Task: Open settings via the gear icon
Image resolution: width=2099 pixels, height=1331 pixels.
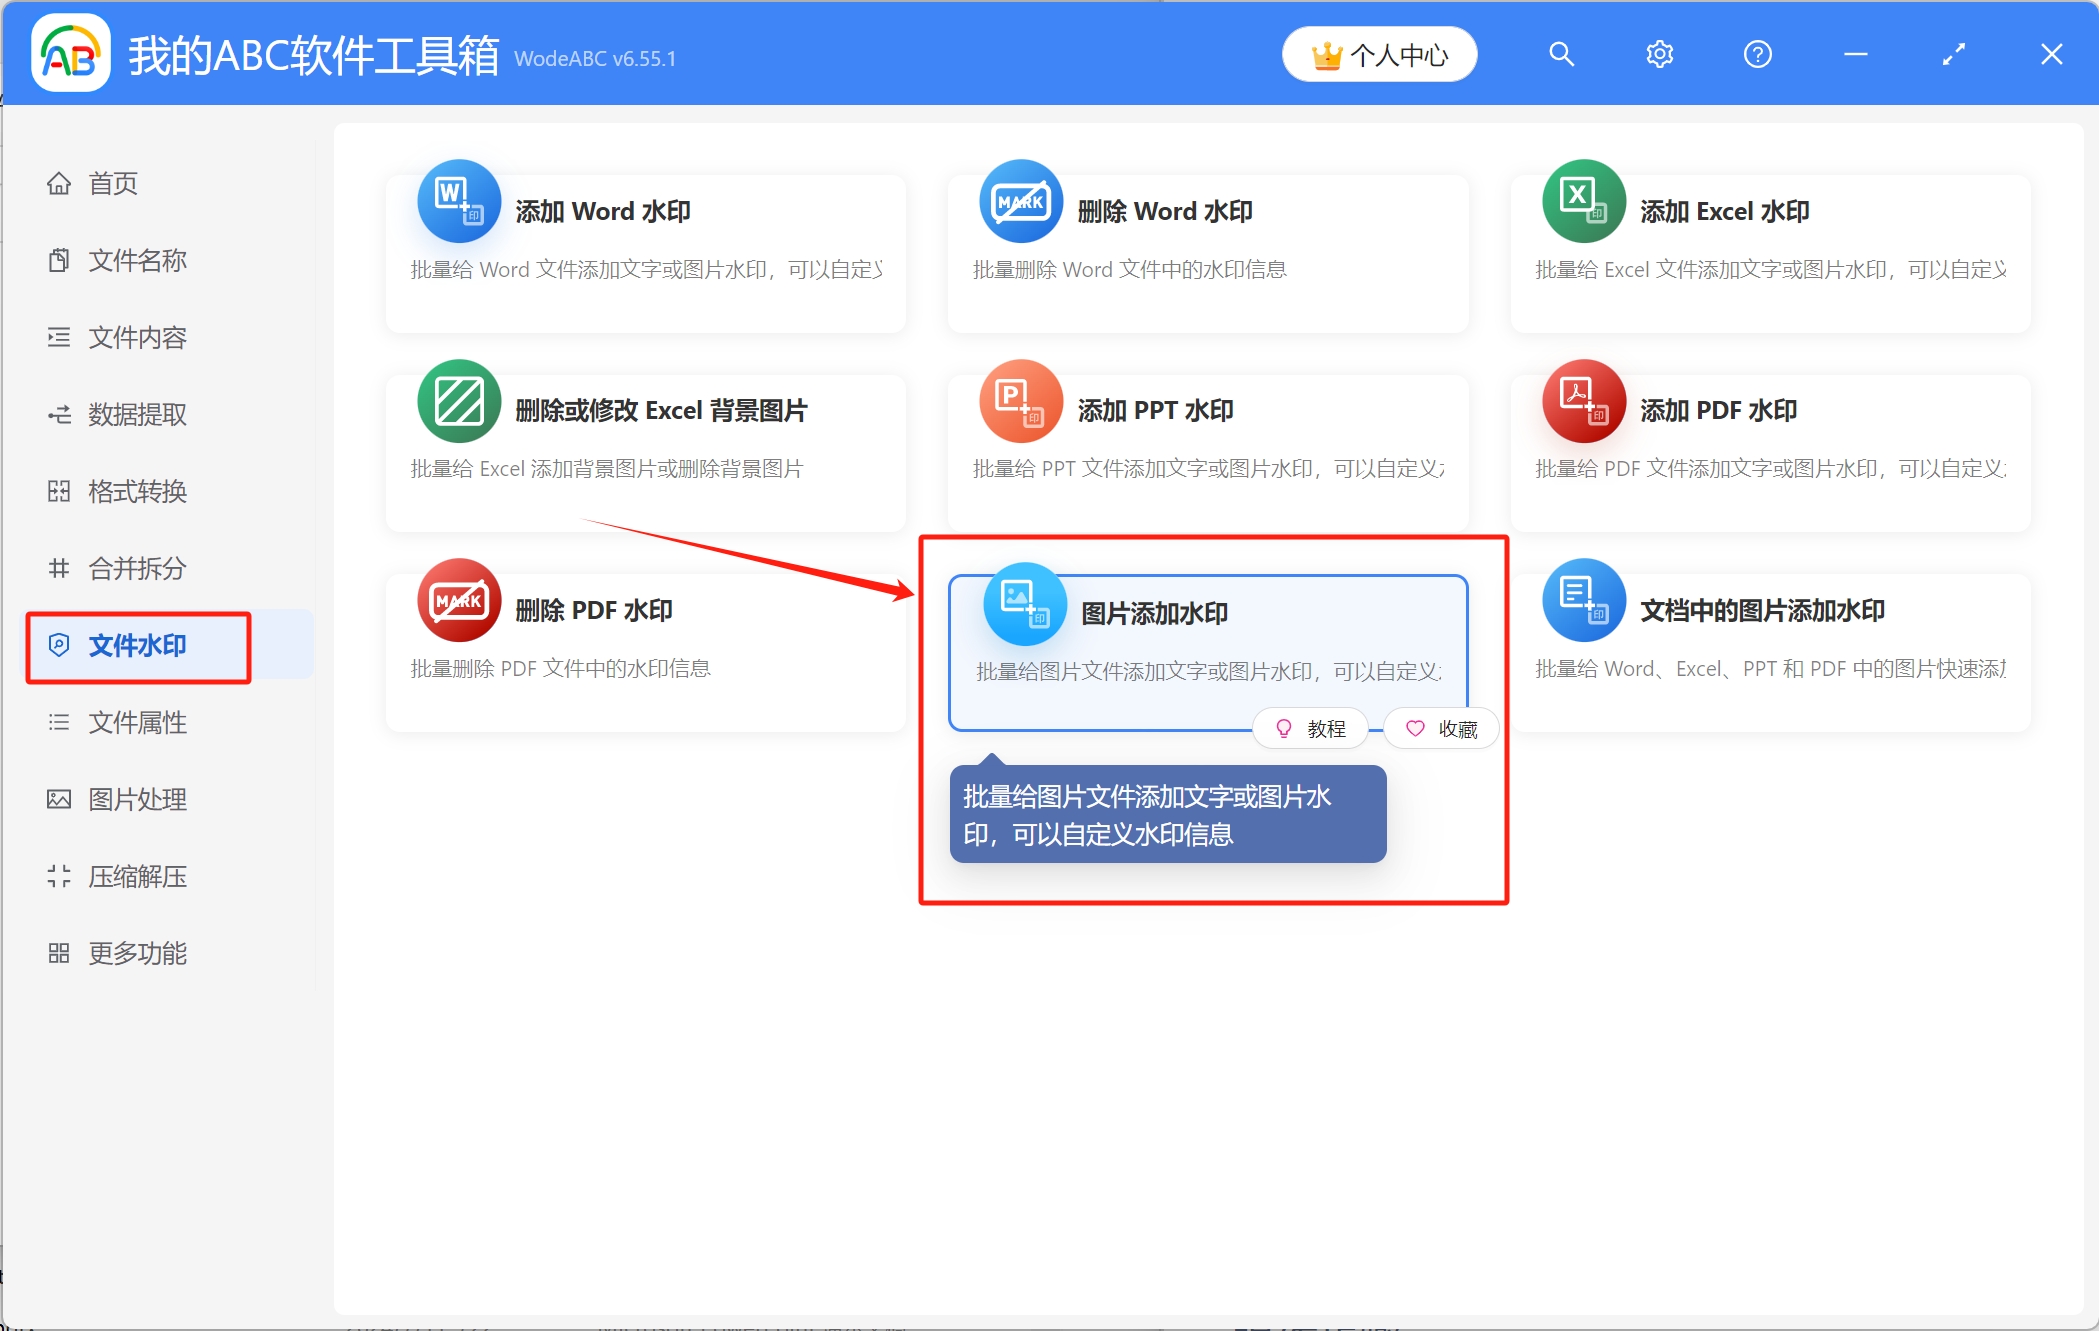Action: pyautogui.click(x=1659, y=54)
